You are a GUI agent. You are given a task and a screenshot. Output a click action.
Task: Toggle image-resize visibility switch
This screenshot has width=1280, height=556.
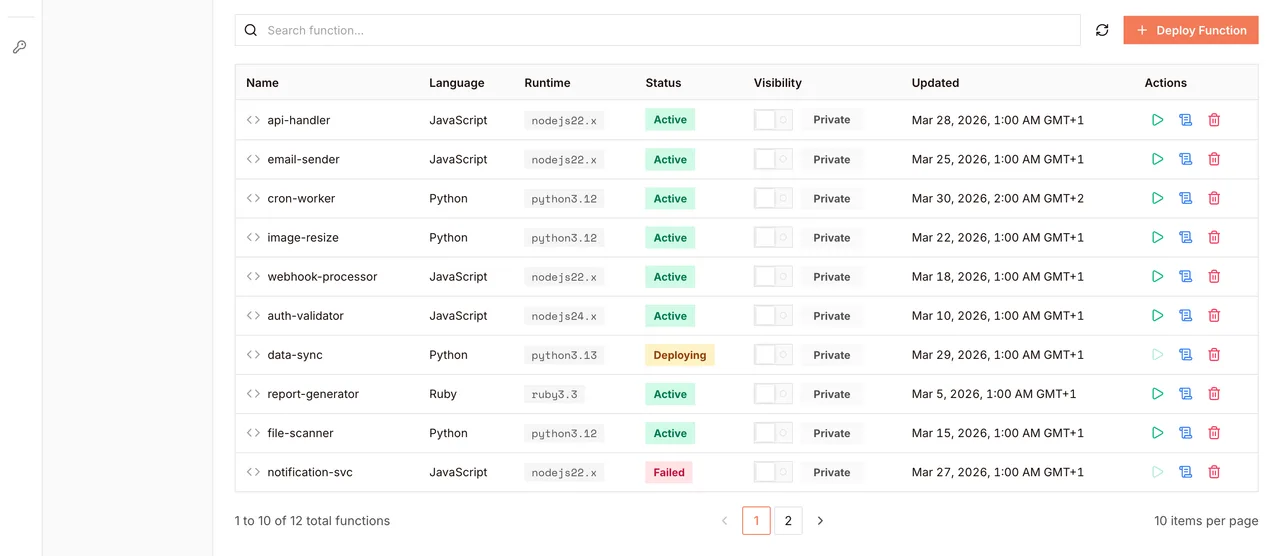tap(773, 237)
